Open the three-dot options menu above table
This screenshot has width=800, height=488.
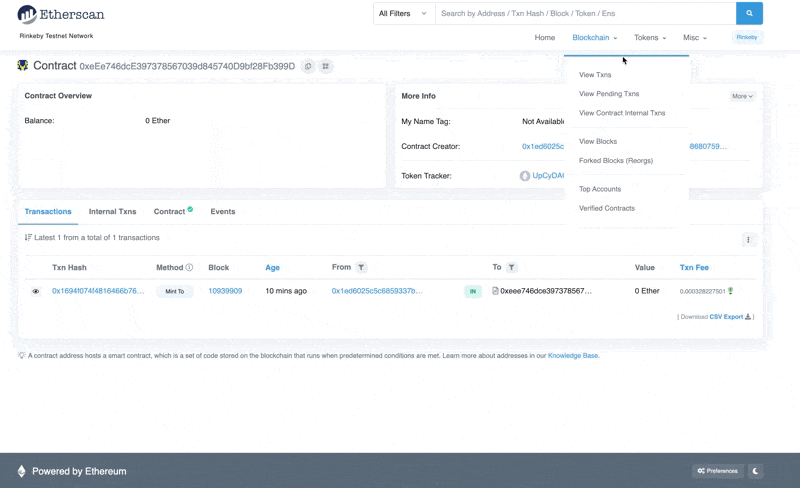coord(748,240)
